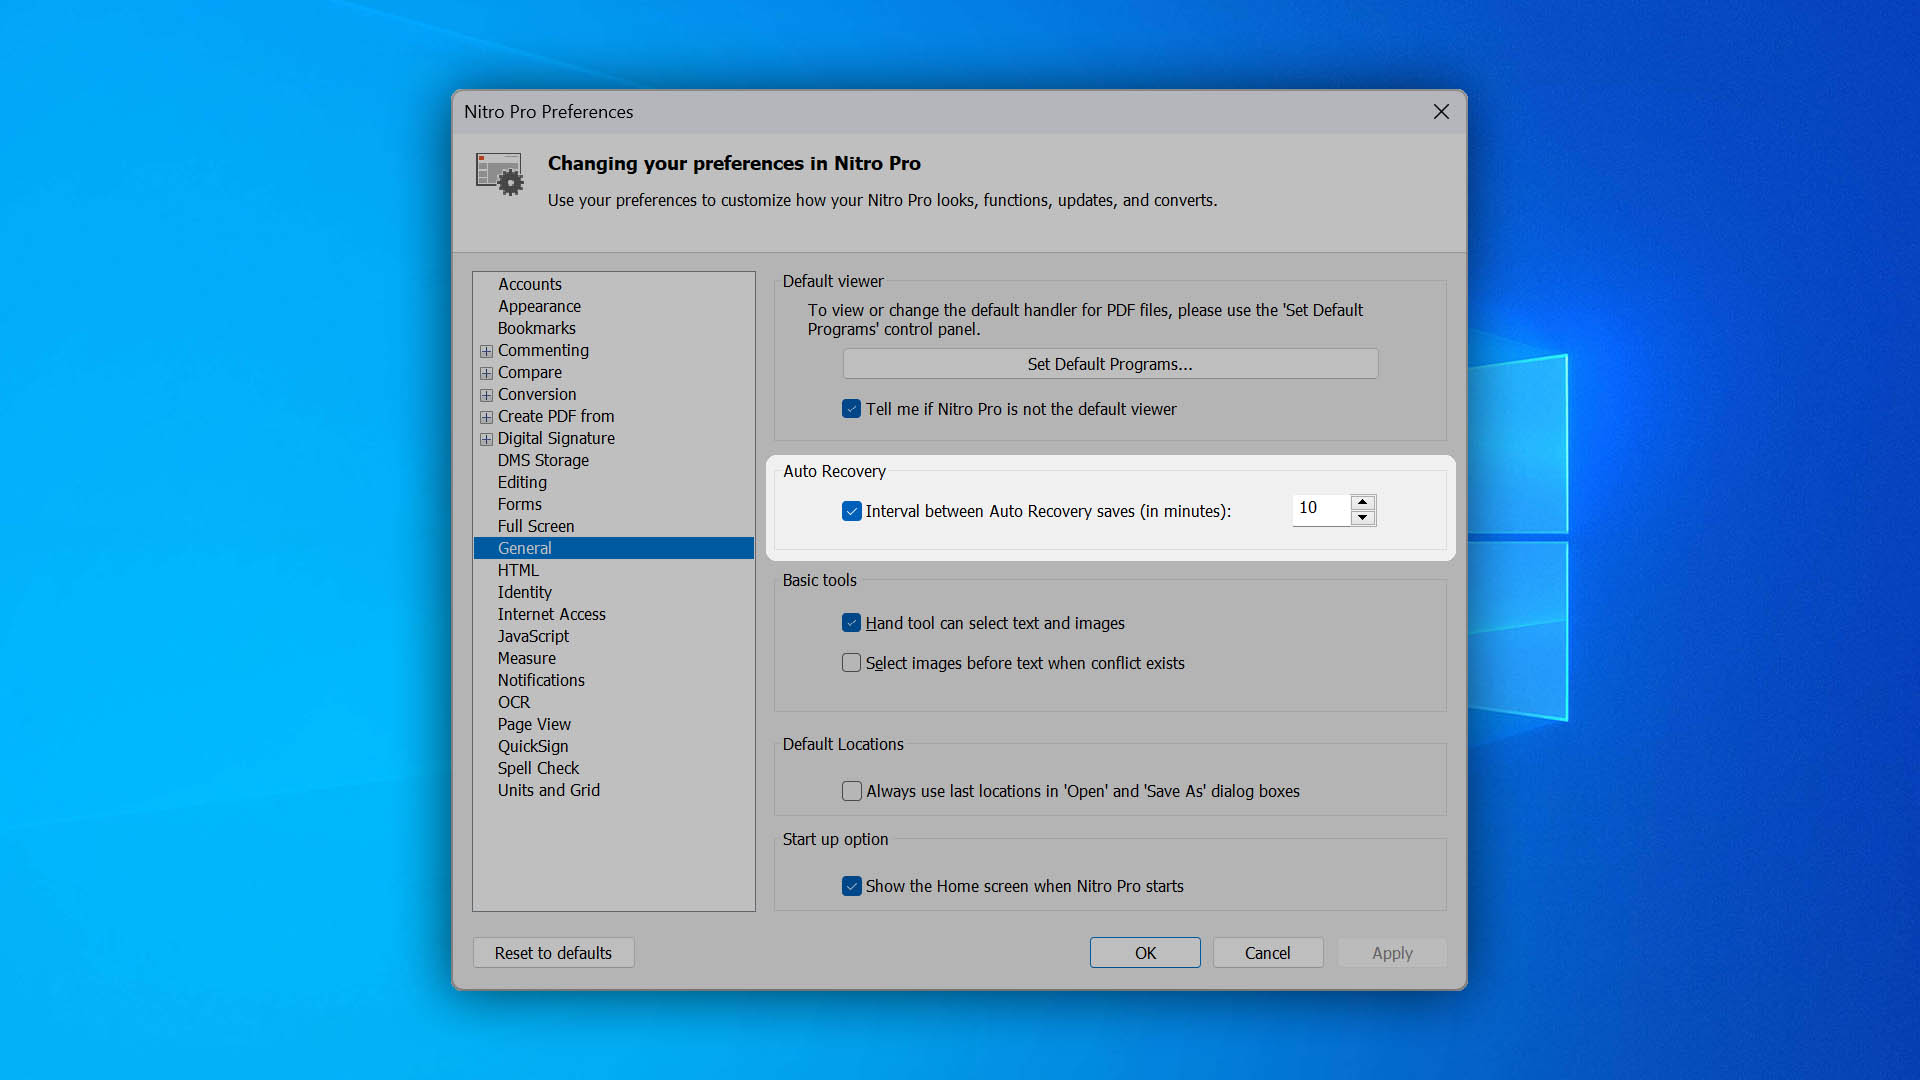
Task: Open QuickSign preferences
Action: click(533, 746)
